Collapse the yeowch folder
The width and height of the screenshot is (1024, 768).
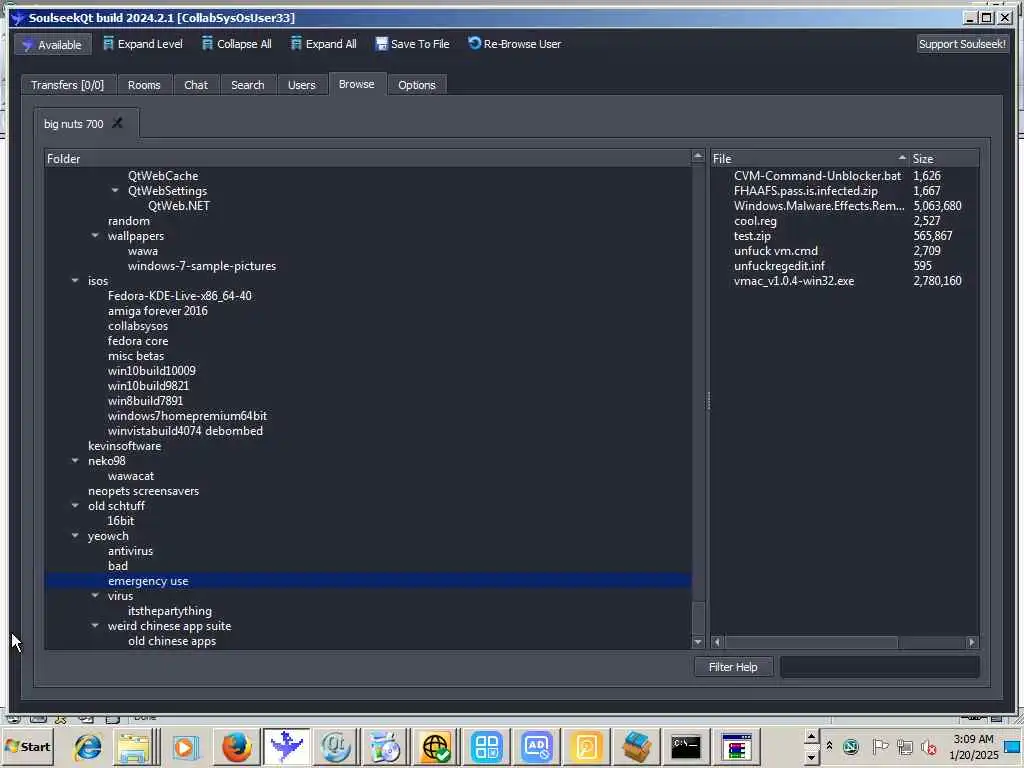(x=75, y=536)
